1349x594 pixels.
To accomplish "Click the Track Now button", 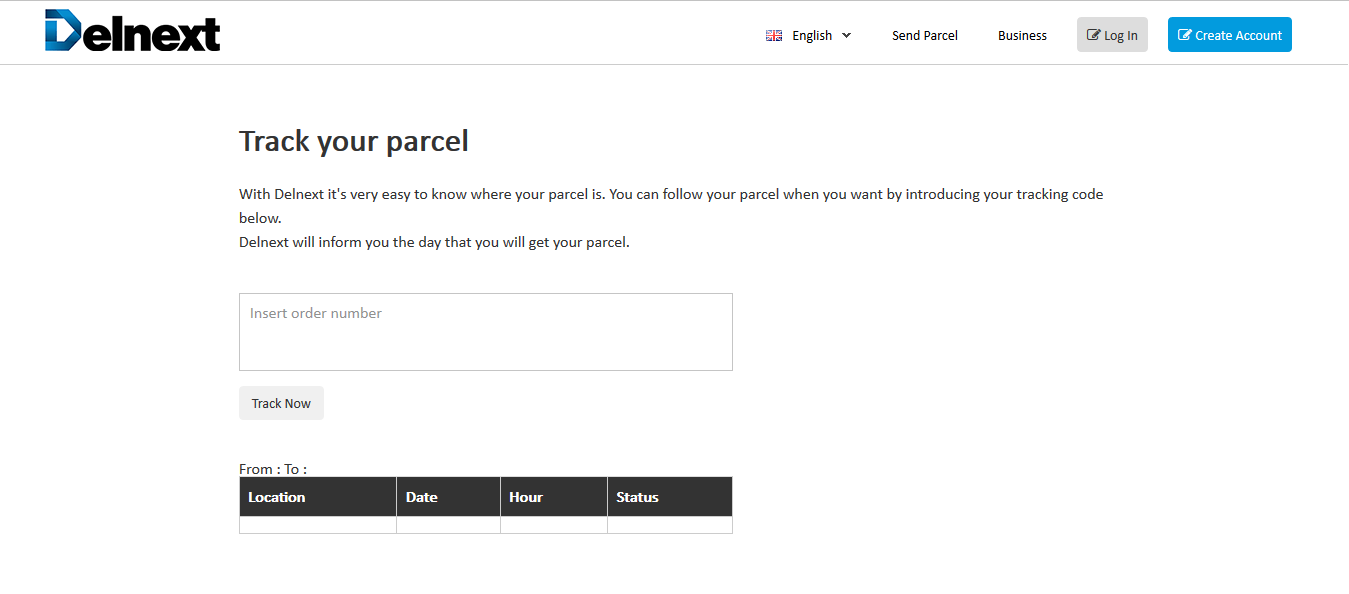I will [281, 403].
